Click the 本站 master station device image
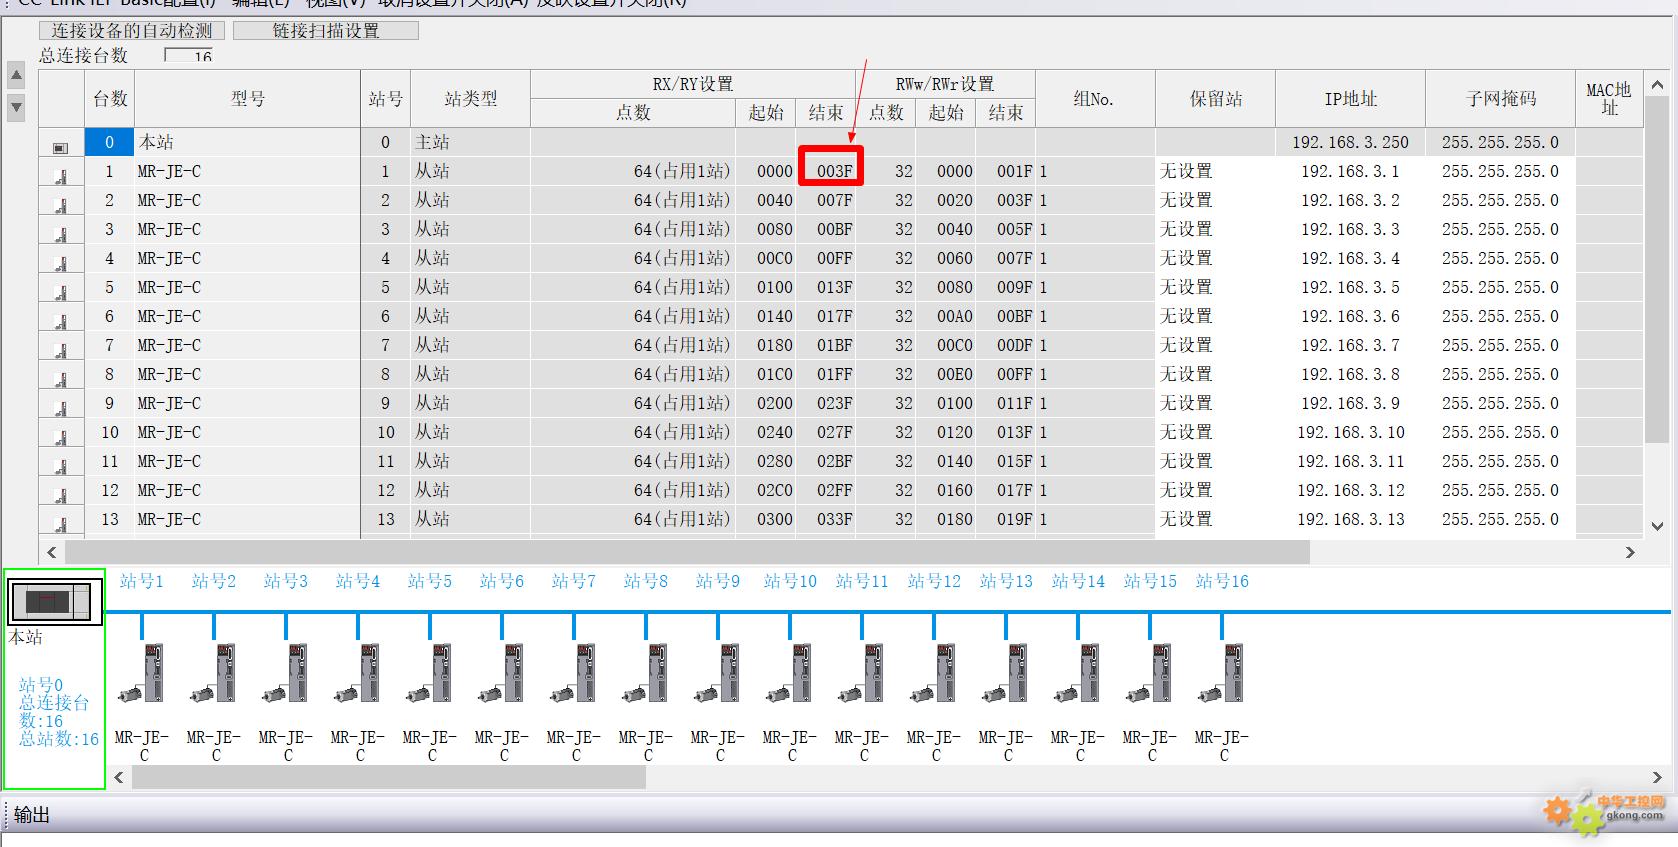Image resolution: width=1678 pixels, height=847 pixels. 56,601
